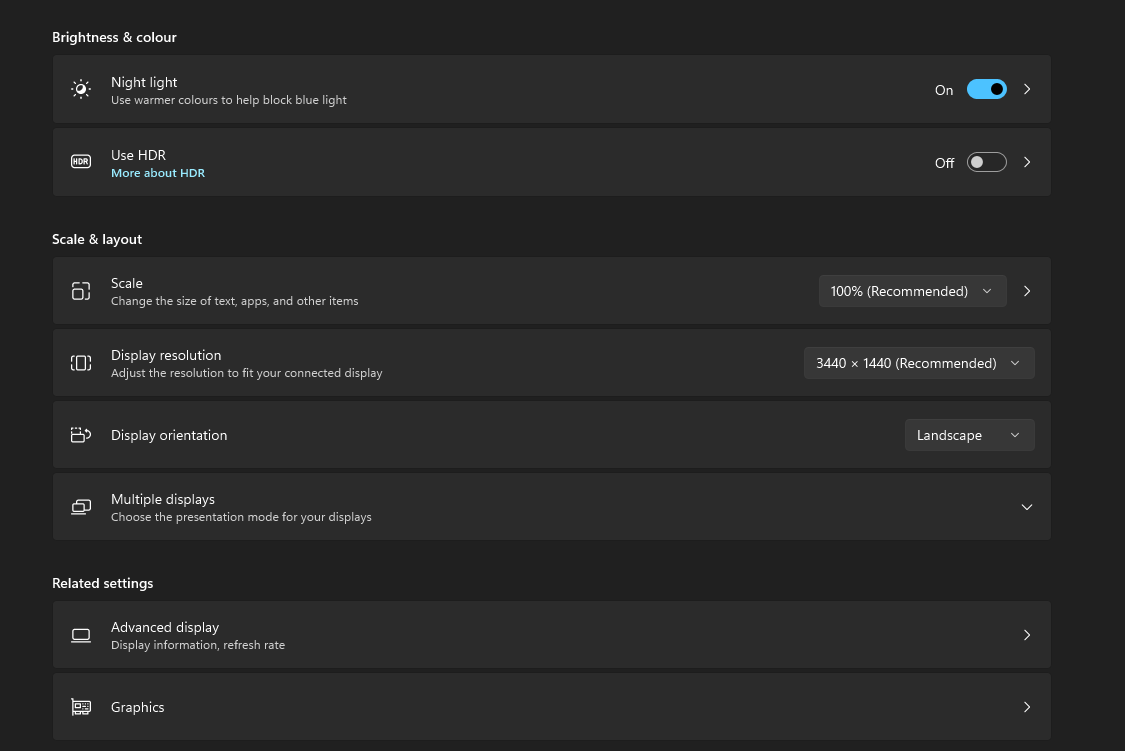The width and height of the screenshot is (1125, 751).
Task: Click the Scale setting icon
Action: (81, 291)
